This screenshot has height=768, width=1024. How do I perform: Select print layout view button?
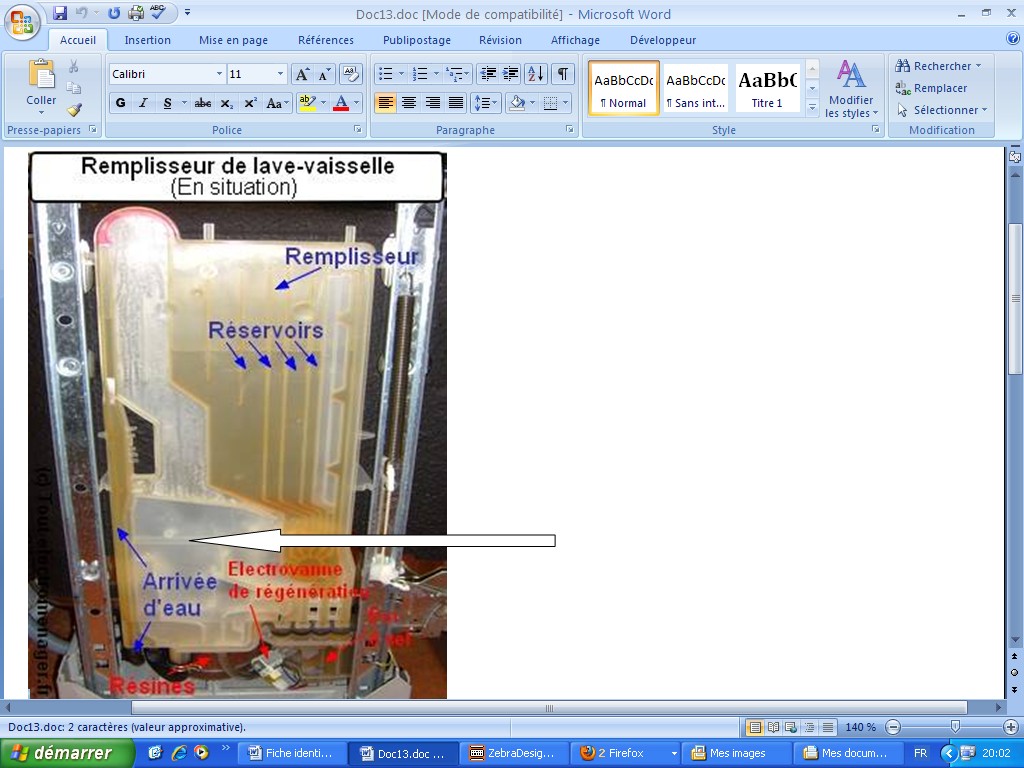click(755, 727)
